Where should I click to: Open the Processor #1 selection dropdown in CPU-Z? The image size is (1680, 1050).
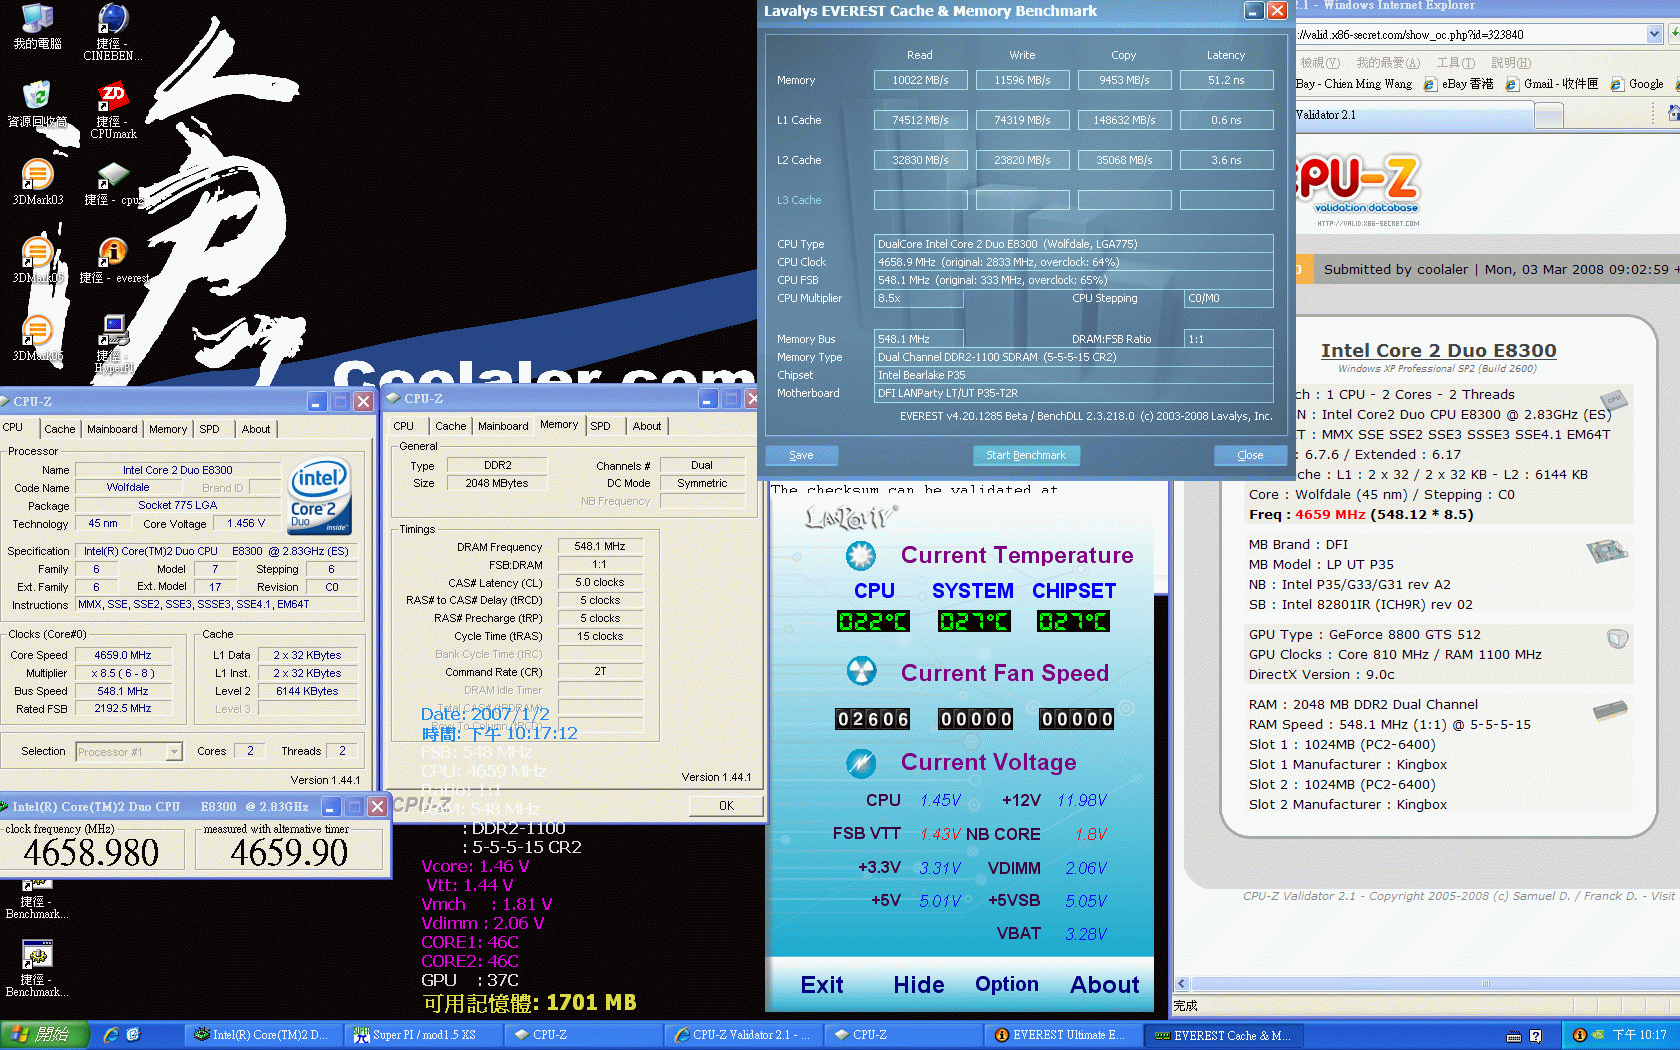click(174, 751)
